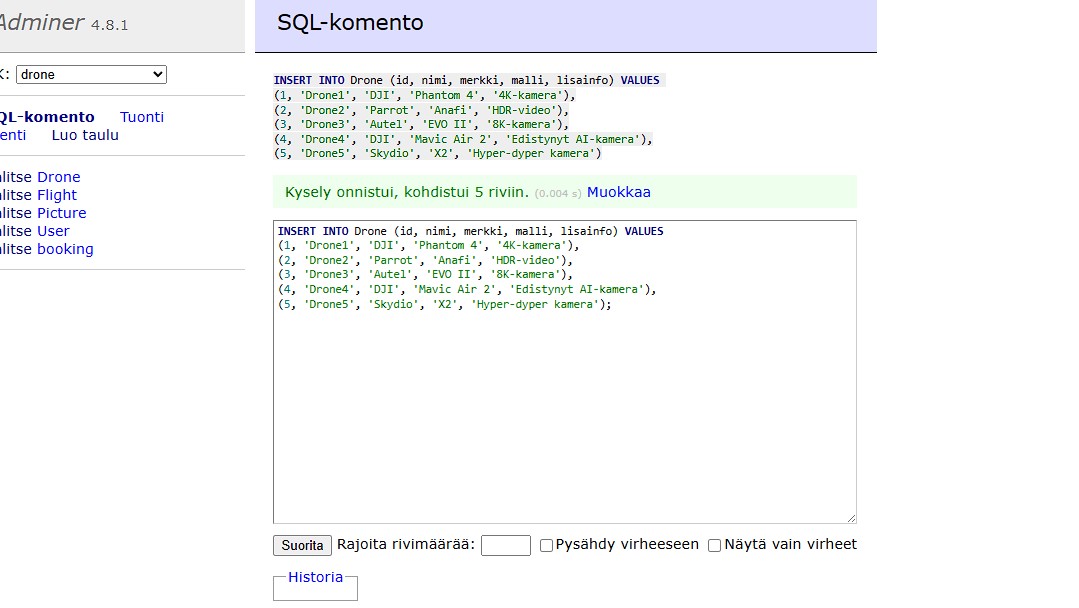The height and width of the screenshot is (608, 1079).
Task: Click the select link beside Flight
Action: tap(14, 195)
